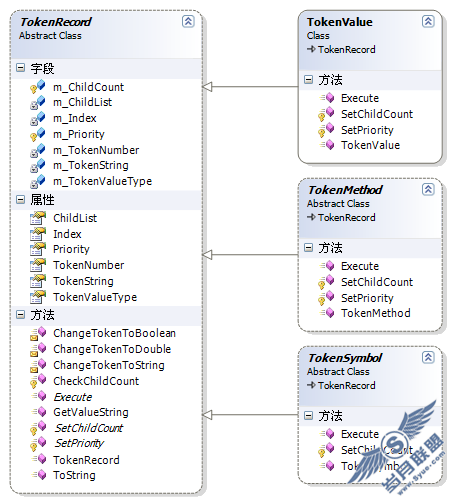Select the TokenMethod class title

[x=345, y=190]
